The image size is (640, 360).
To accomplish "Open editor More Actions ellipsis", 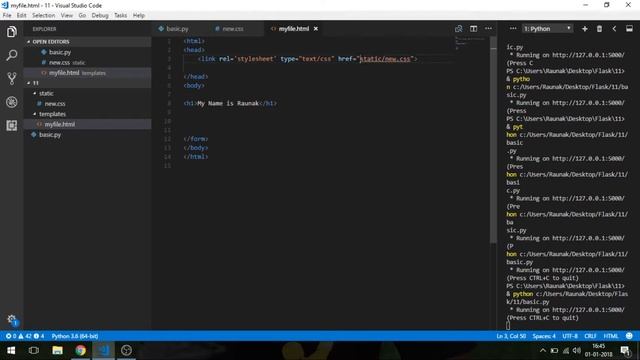I will tap(488, 29).
